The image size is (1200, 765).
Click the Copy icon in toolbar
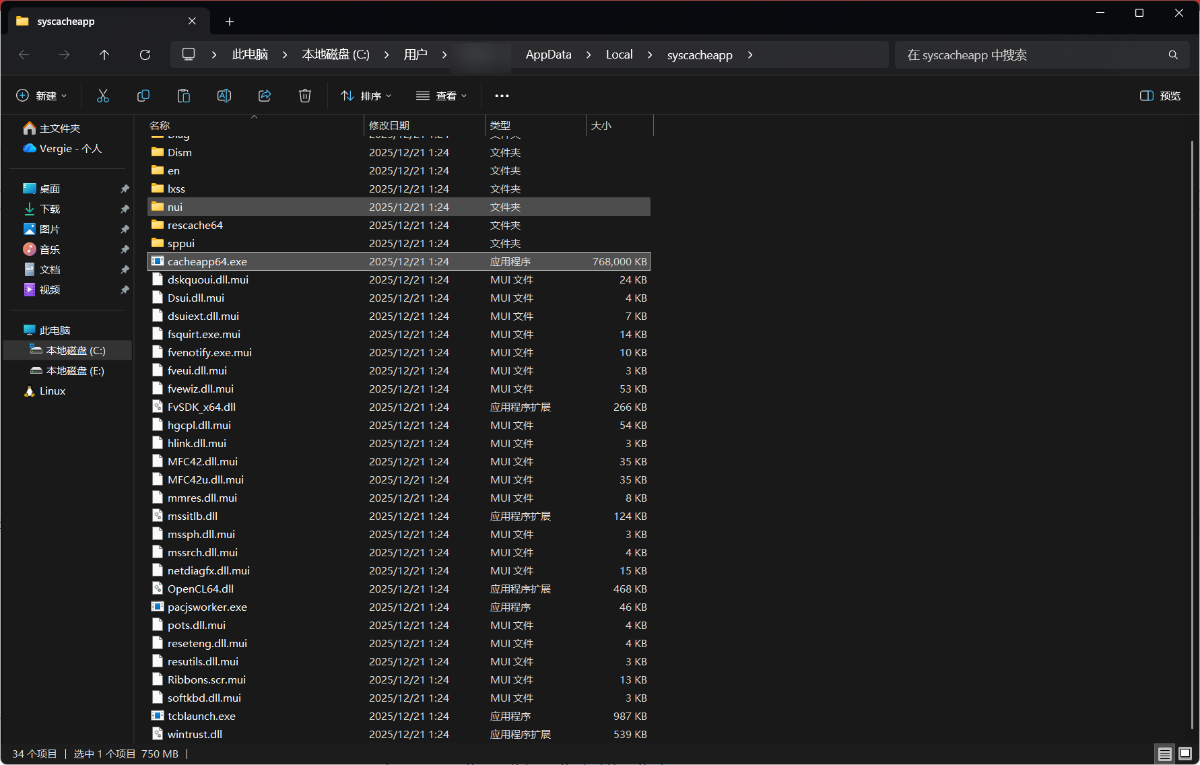click(143, 96)
